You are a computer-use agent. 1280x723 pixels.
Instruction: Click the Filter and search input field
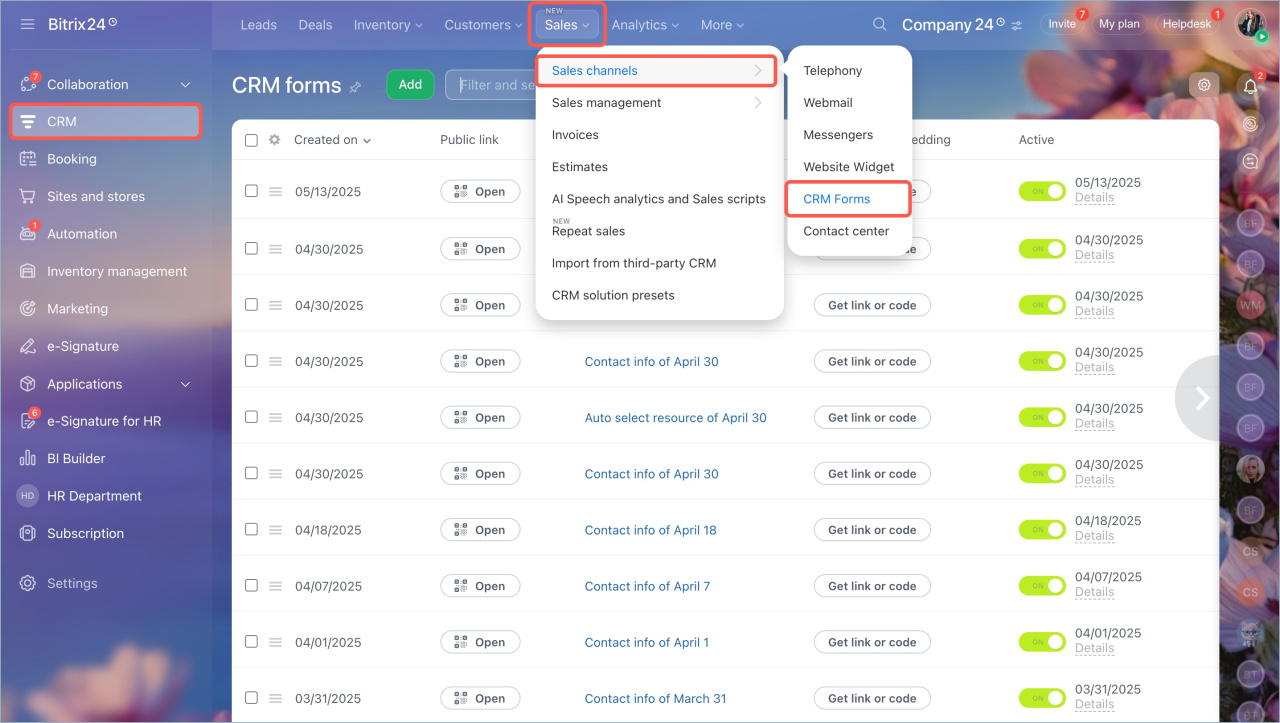(x=492, y=85)
